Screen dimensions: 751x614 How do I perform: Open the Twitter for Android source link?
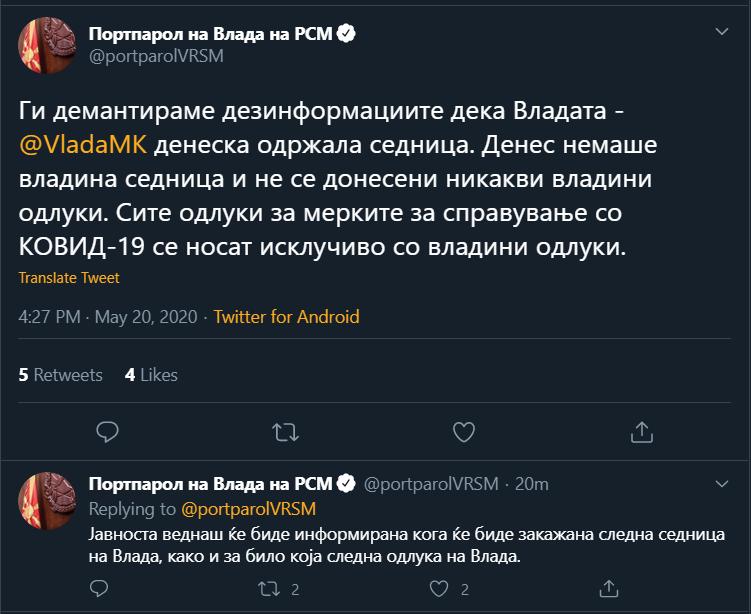286,317
